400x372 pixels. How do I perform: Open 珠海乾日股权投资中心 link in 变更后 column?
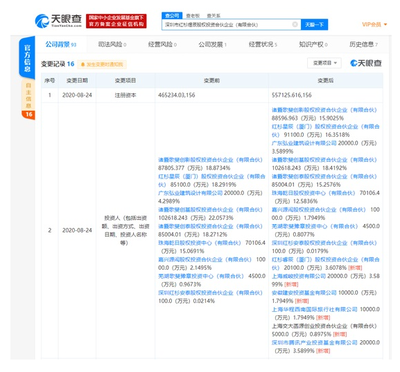pyautogui.click(x=314, y=193)
